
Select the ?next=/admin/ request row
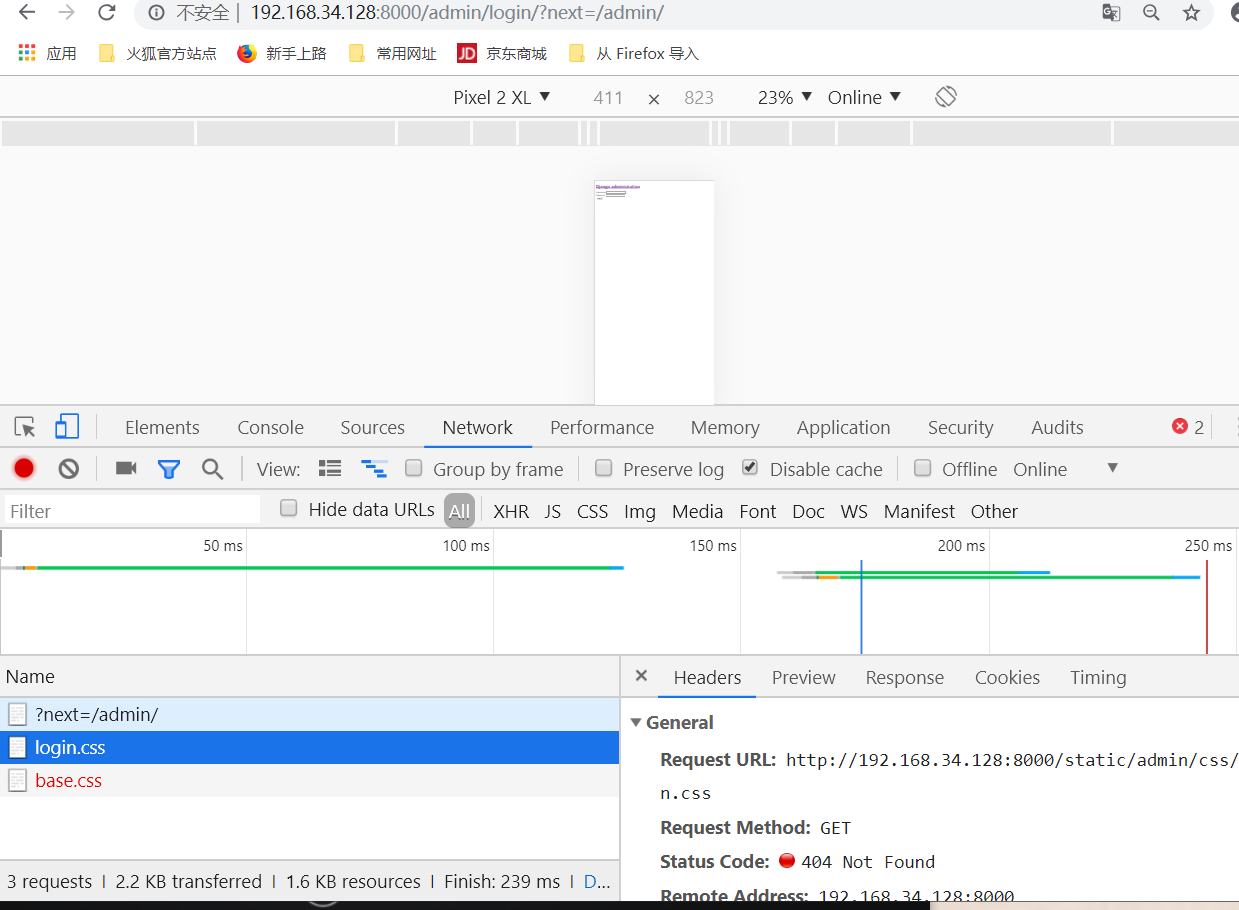[310, 714]
